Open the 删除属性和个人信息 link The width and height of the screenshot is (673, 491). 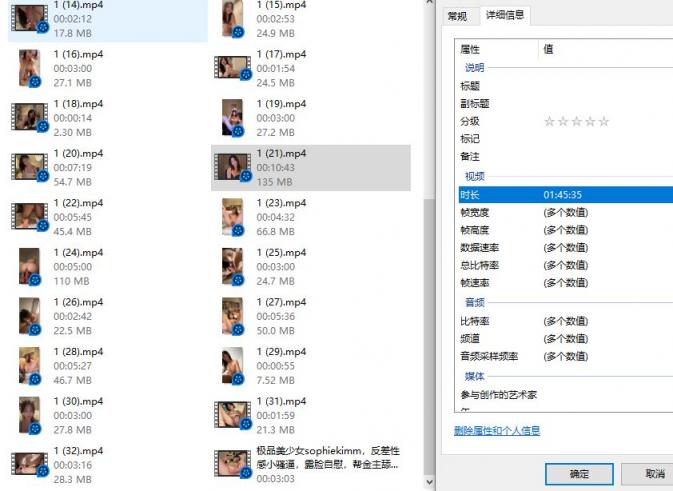coord(497,431)
